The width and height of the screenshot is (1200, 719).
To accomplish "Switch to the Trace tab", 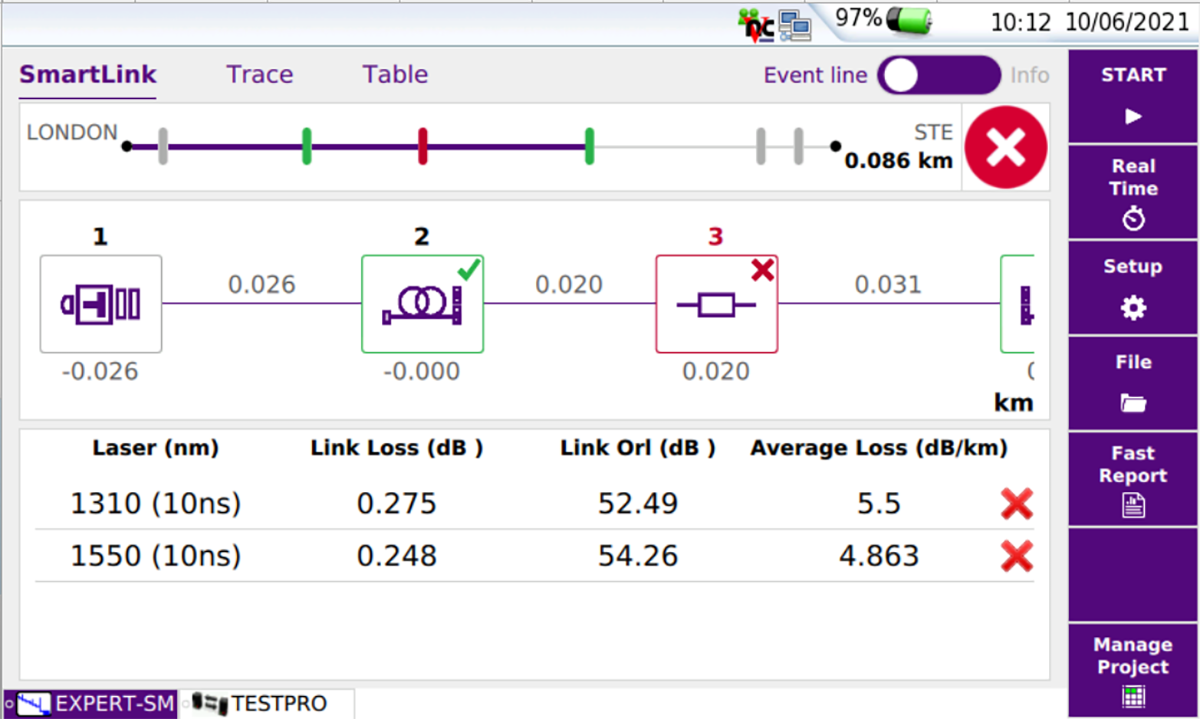I will click(x=259, y=74).
